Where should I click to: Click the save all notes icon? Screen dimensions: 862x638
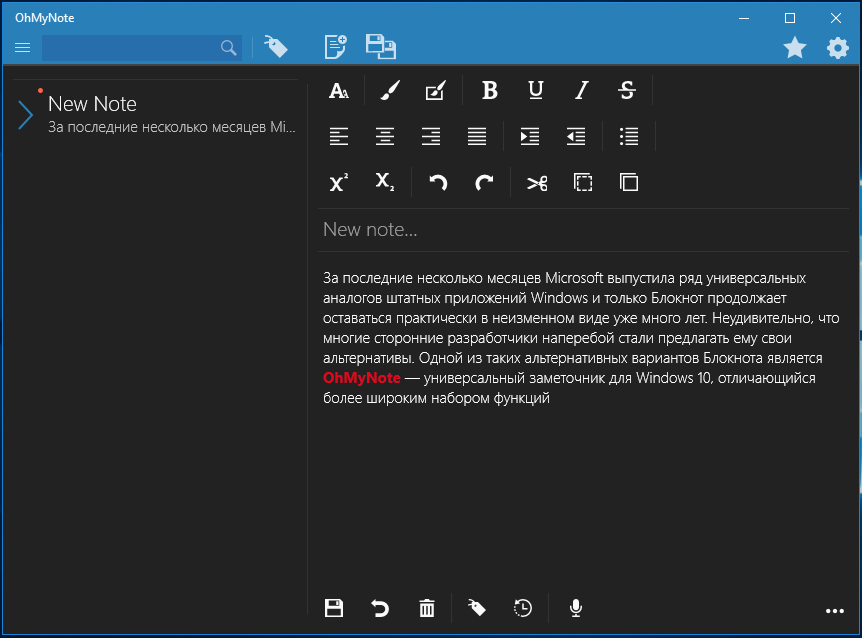(x=380, y=47)
